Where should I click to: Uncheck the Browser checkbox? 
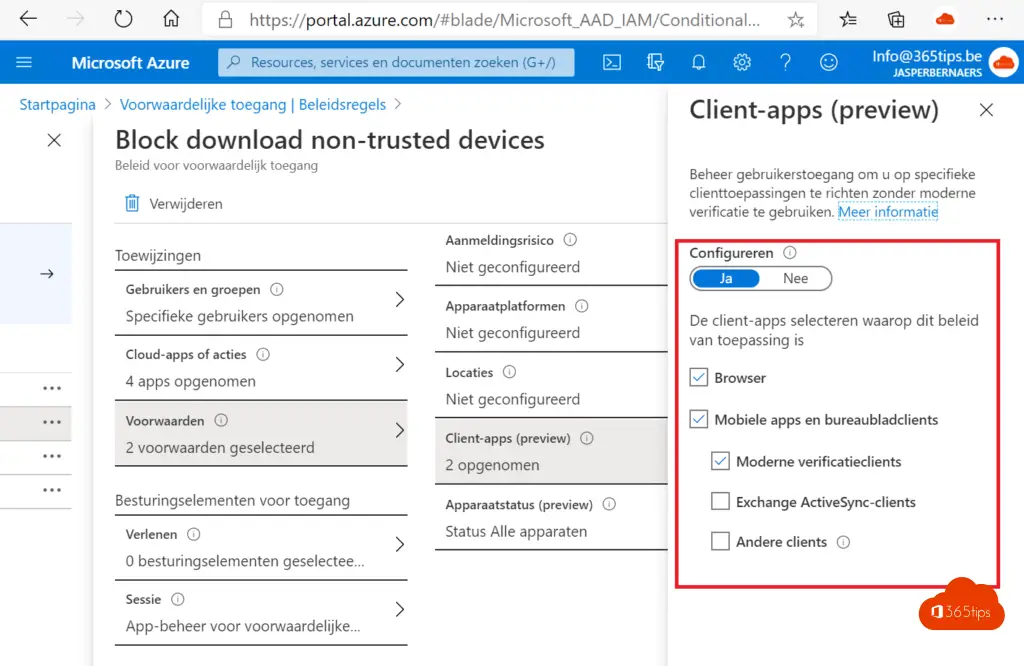(699, 378)
